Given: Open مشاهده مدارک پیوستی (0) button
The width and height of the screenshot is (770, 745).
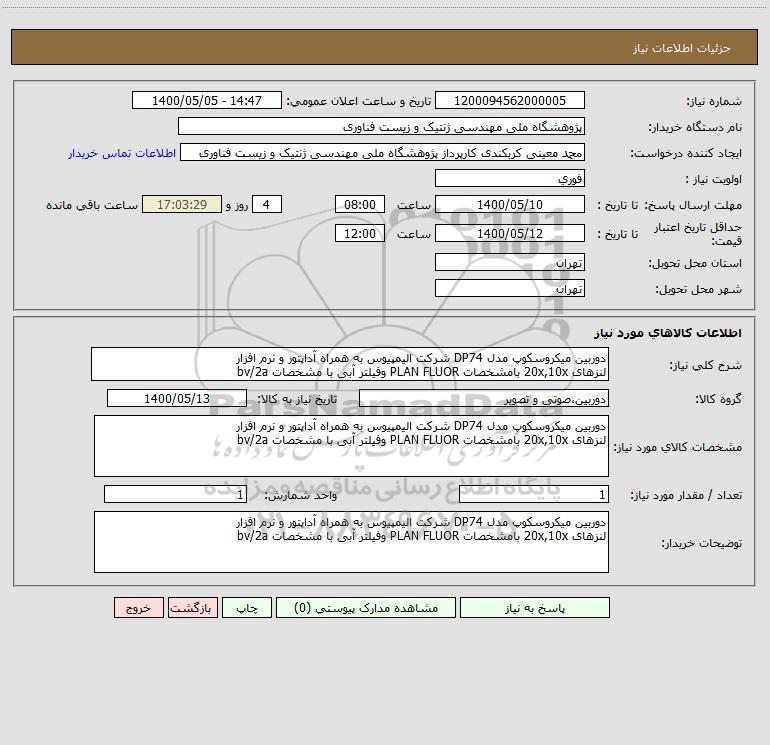Looking at the screenshot, I should tap(366, 607).
